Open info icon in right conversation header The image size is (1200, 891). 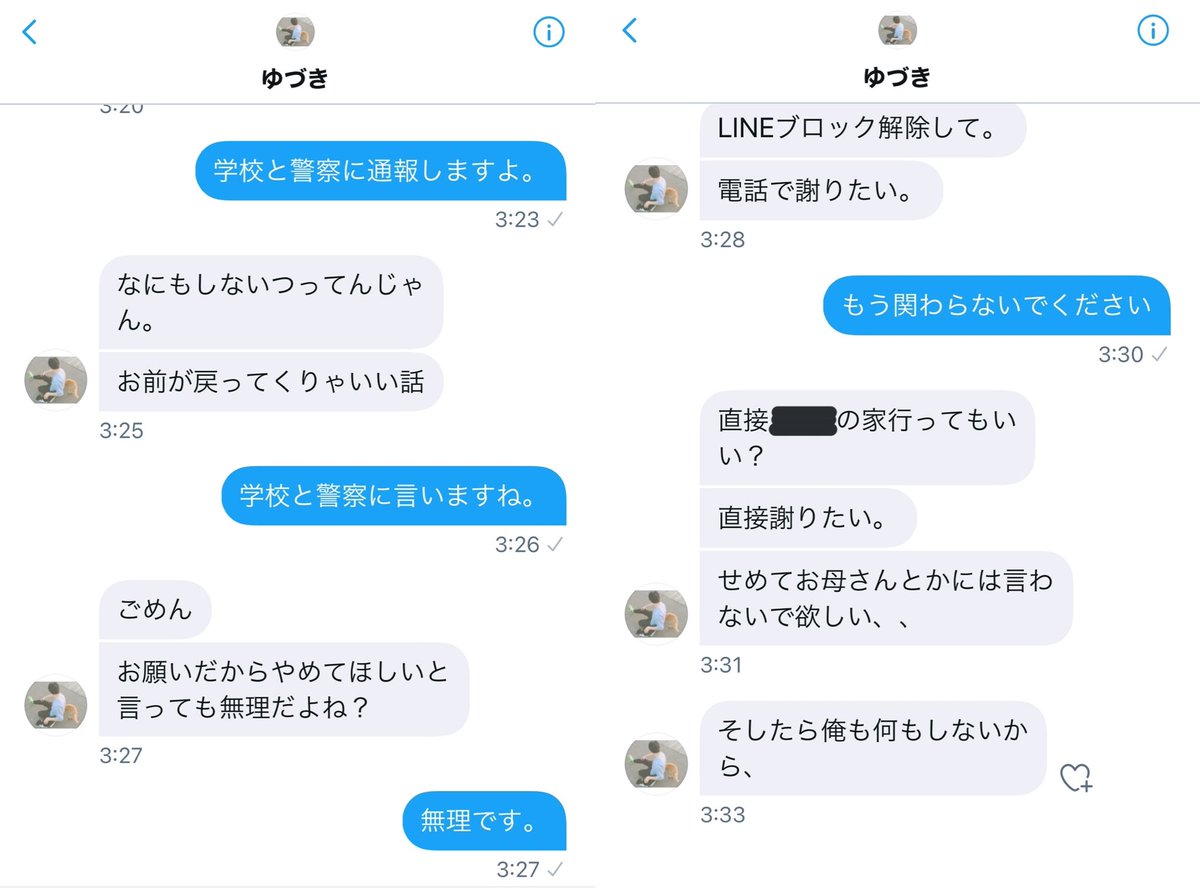click(1153, 31)
